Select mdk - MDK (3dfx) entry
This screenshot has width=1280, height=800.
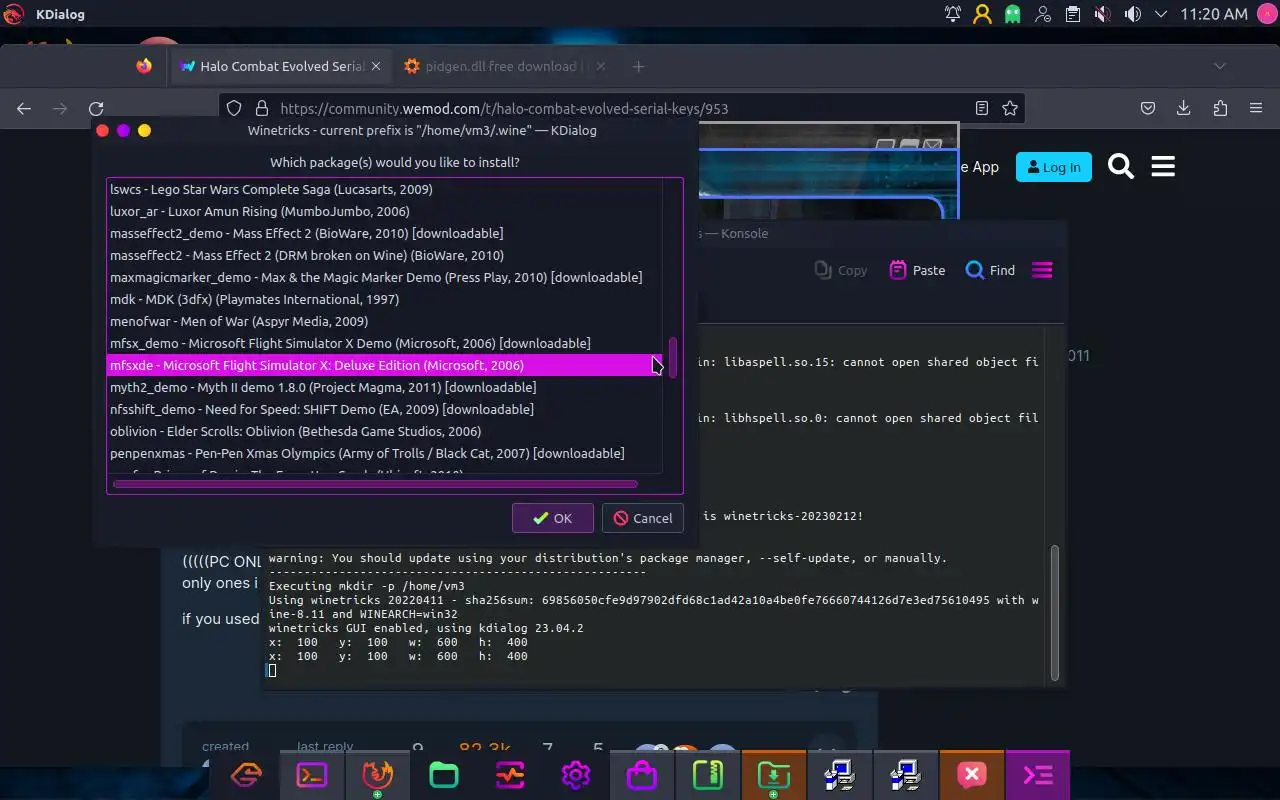(384, 299)
